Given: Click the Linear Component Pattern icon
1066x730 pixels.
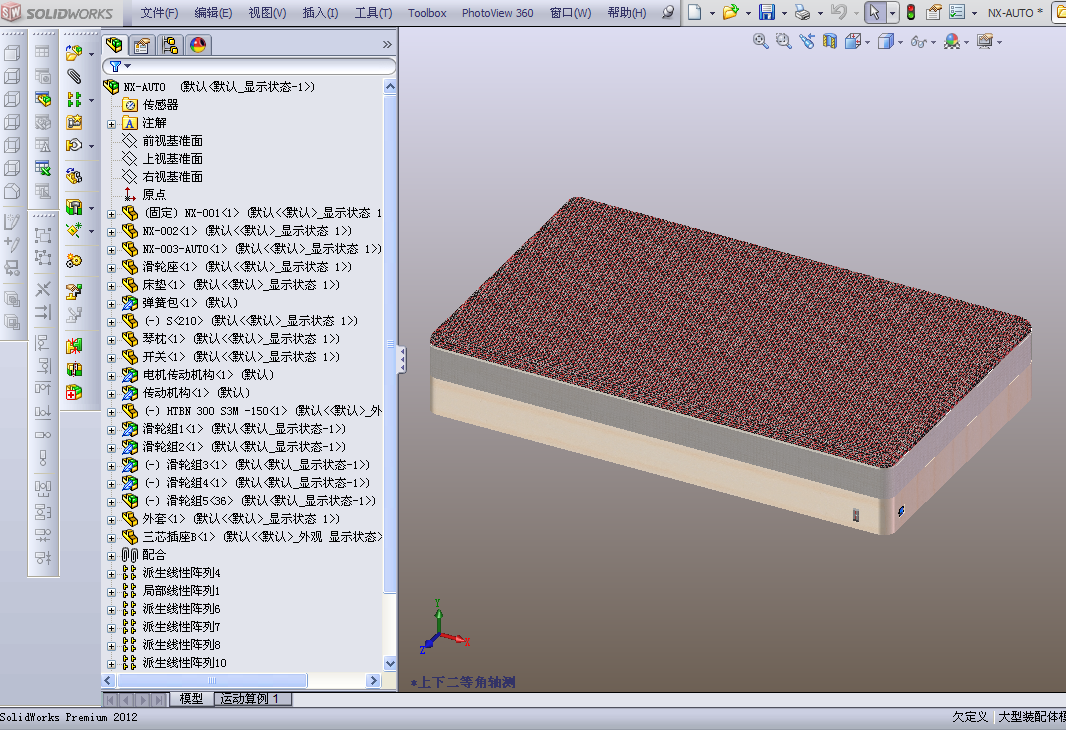Looking at the screenshot, I should [73, 99].
